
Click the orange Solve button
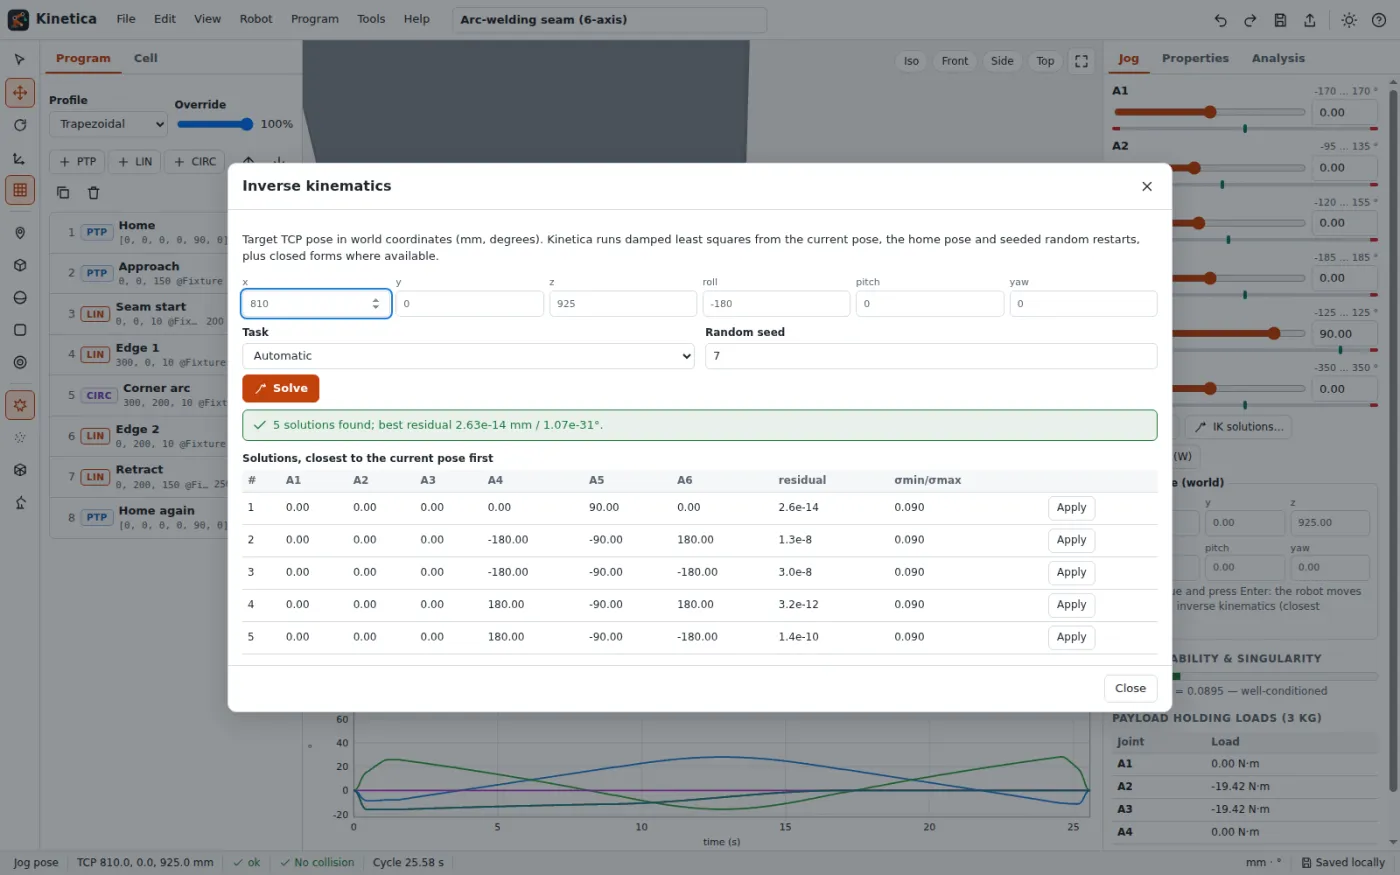click(281, 388)
